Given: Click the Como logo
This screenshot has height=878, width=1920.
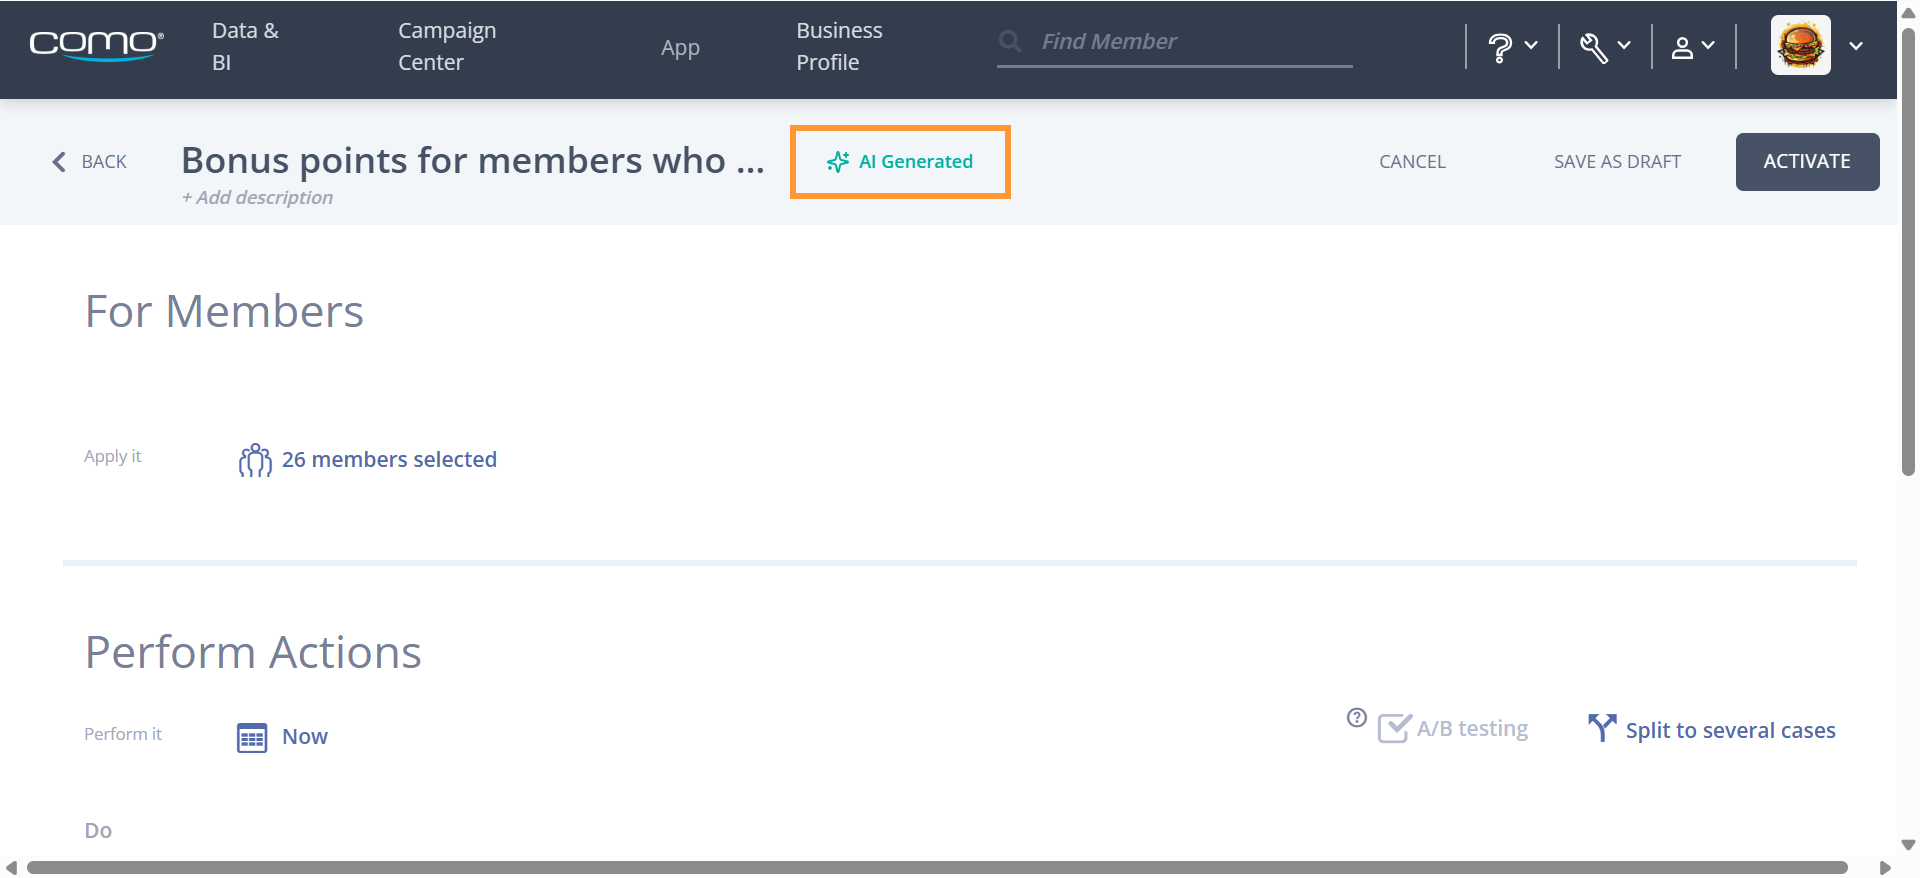Looking at the screenshot, I should [96, 45].
